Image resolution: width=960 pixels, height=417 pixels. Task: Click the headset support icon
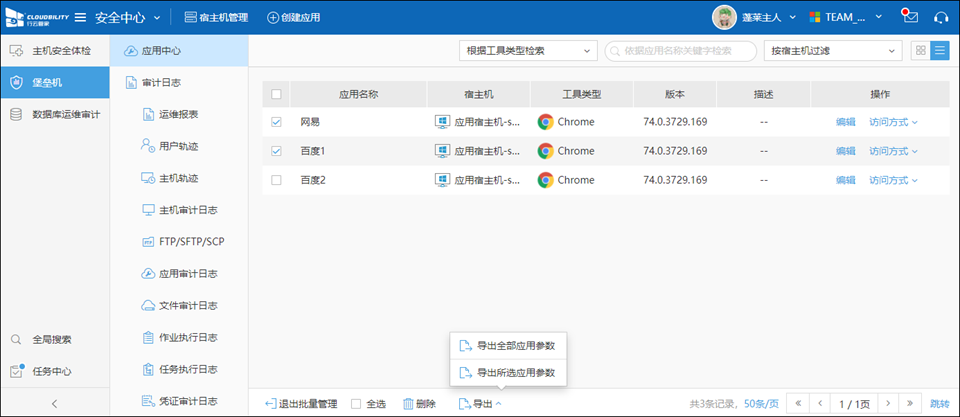pyautogui.click(x=940, y=17)
